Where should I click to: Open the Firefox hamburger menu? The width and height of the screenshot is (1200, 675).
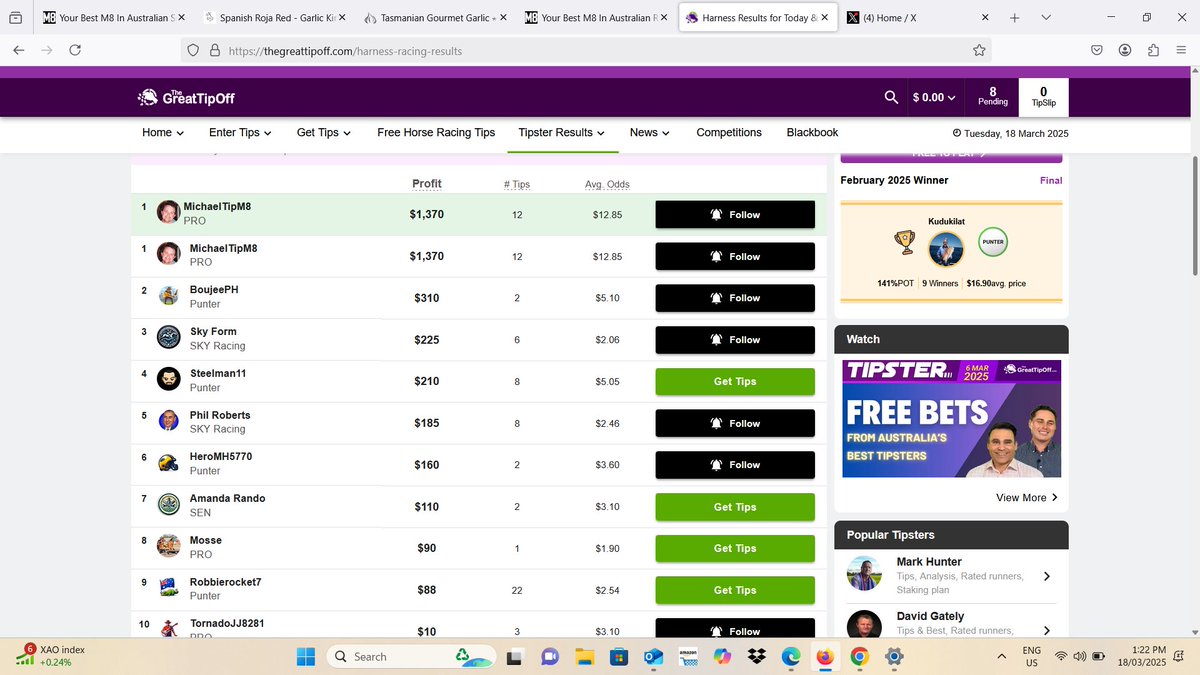pos(1182,50)
